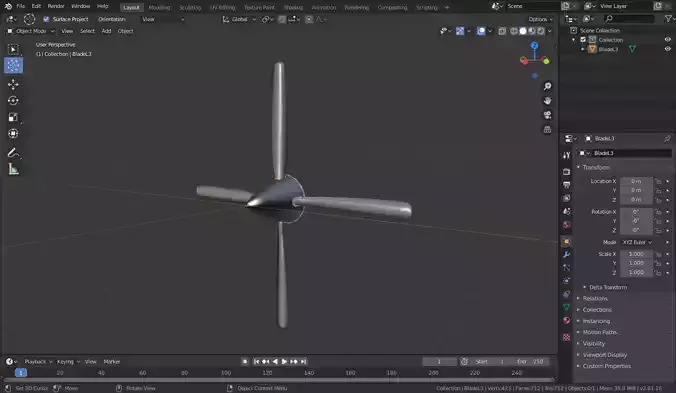Open the Keying popover in timeline
Screen dimensions: 676x393
click(x=68, y=362)
